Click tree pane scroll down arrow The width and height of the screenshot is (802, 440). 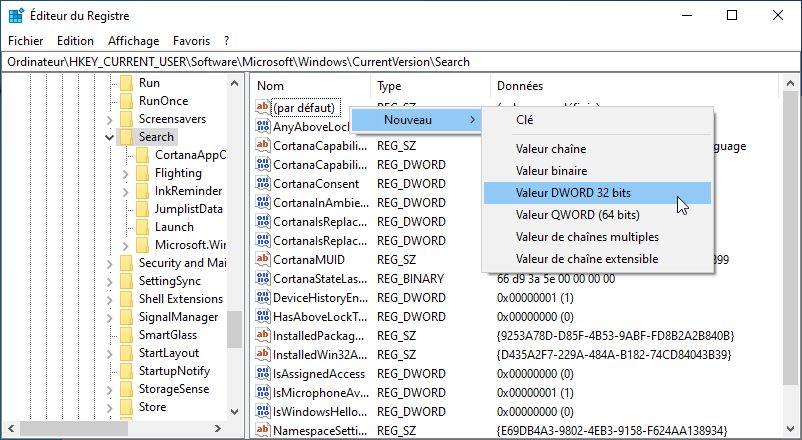pos(234,411)
